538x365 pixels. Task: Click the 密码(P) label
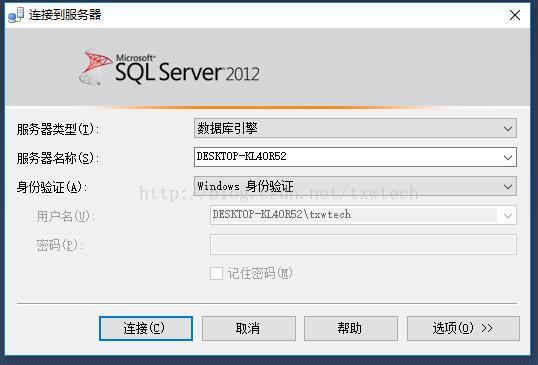pyautogui.click(x=59, y=245)
